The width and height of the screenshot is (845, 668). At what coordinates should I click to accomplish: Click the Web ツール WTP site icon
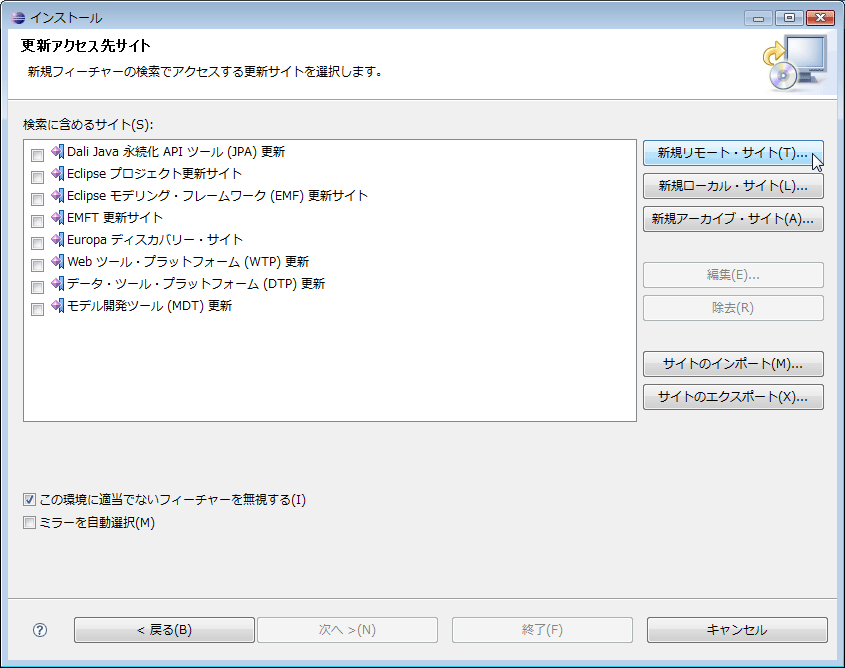(58, 262)
